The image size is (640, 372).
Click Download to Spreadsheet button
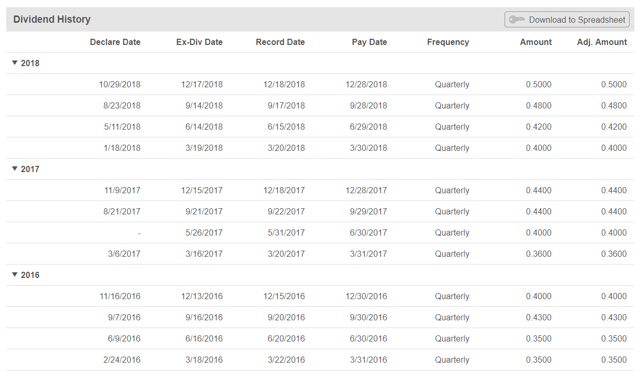coord(567,20)
